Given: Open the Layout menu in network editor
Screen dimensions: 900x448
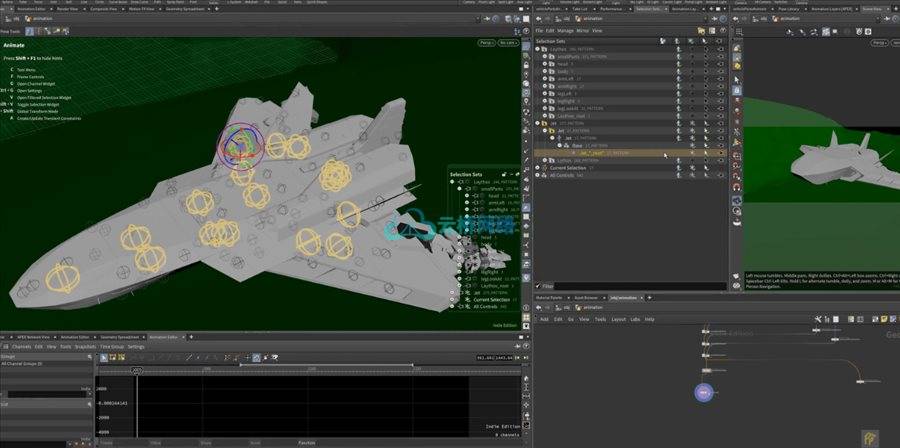Looking at the screenshot, I should 618,319.
